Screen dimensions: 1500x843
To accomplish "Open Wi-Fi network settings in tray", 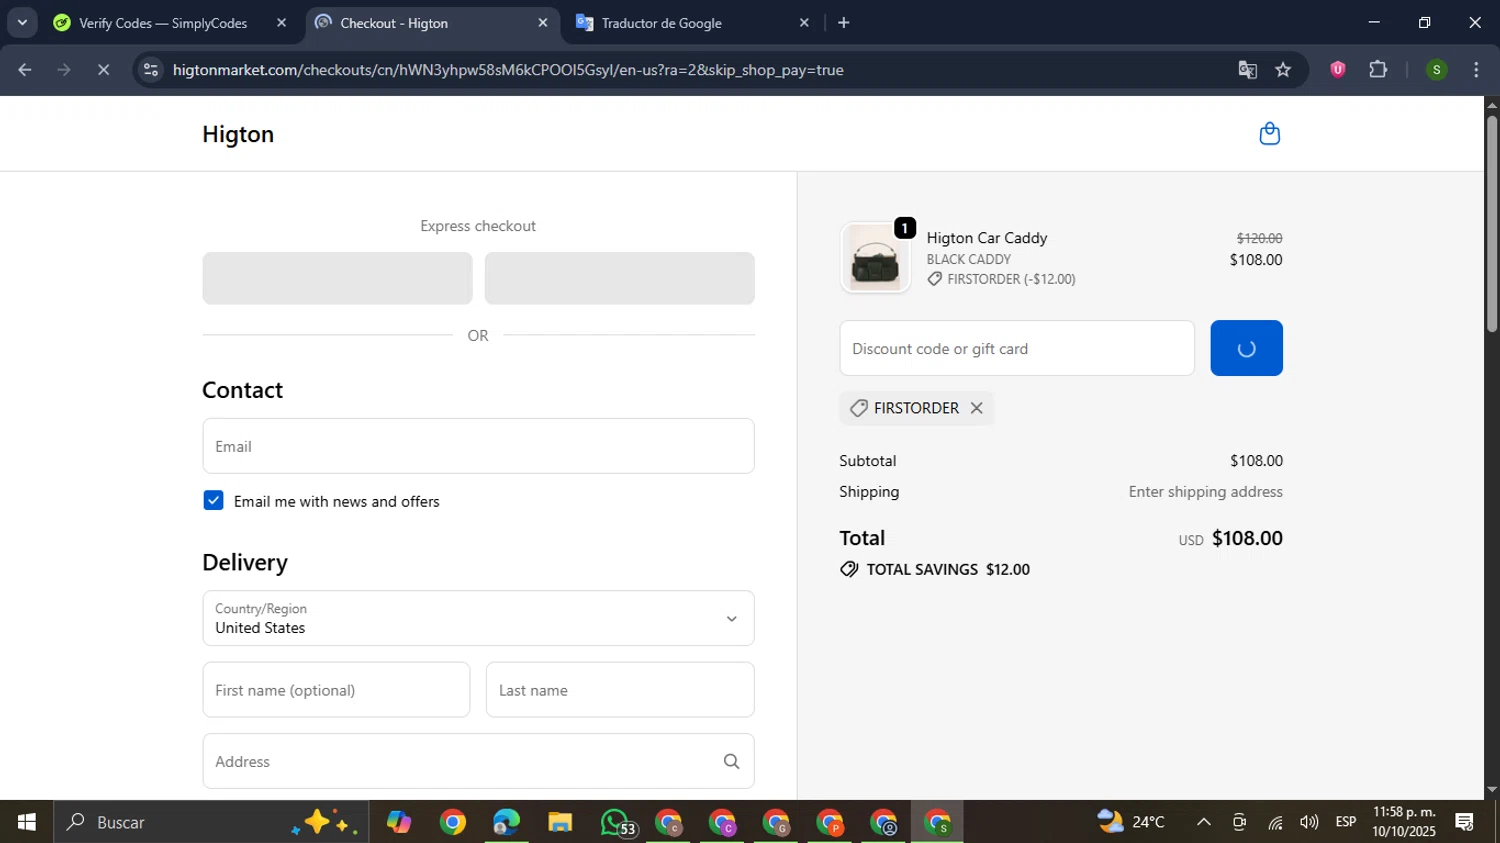I will (1275, 822).
